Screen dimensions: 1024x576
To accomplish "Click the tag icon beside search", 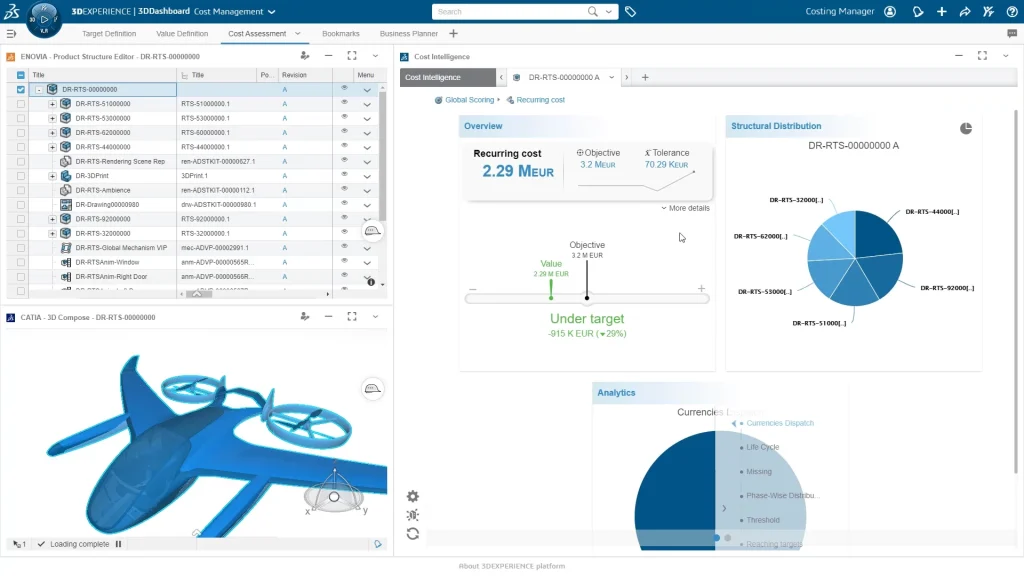I will 630,12.
